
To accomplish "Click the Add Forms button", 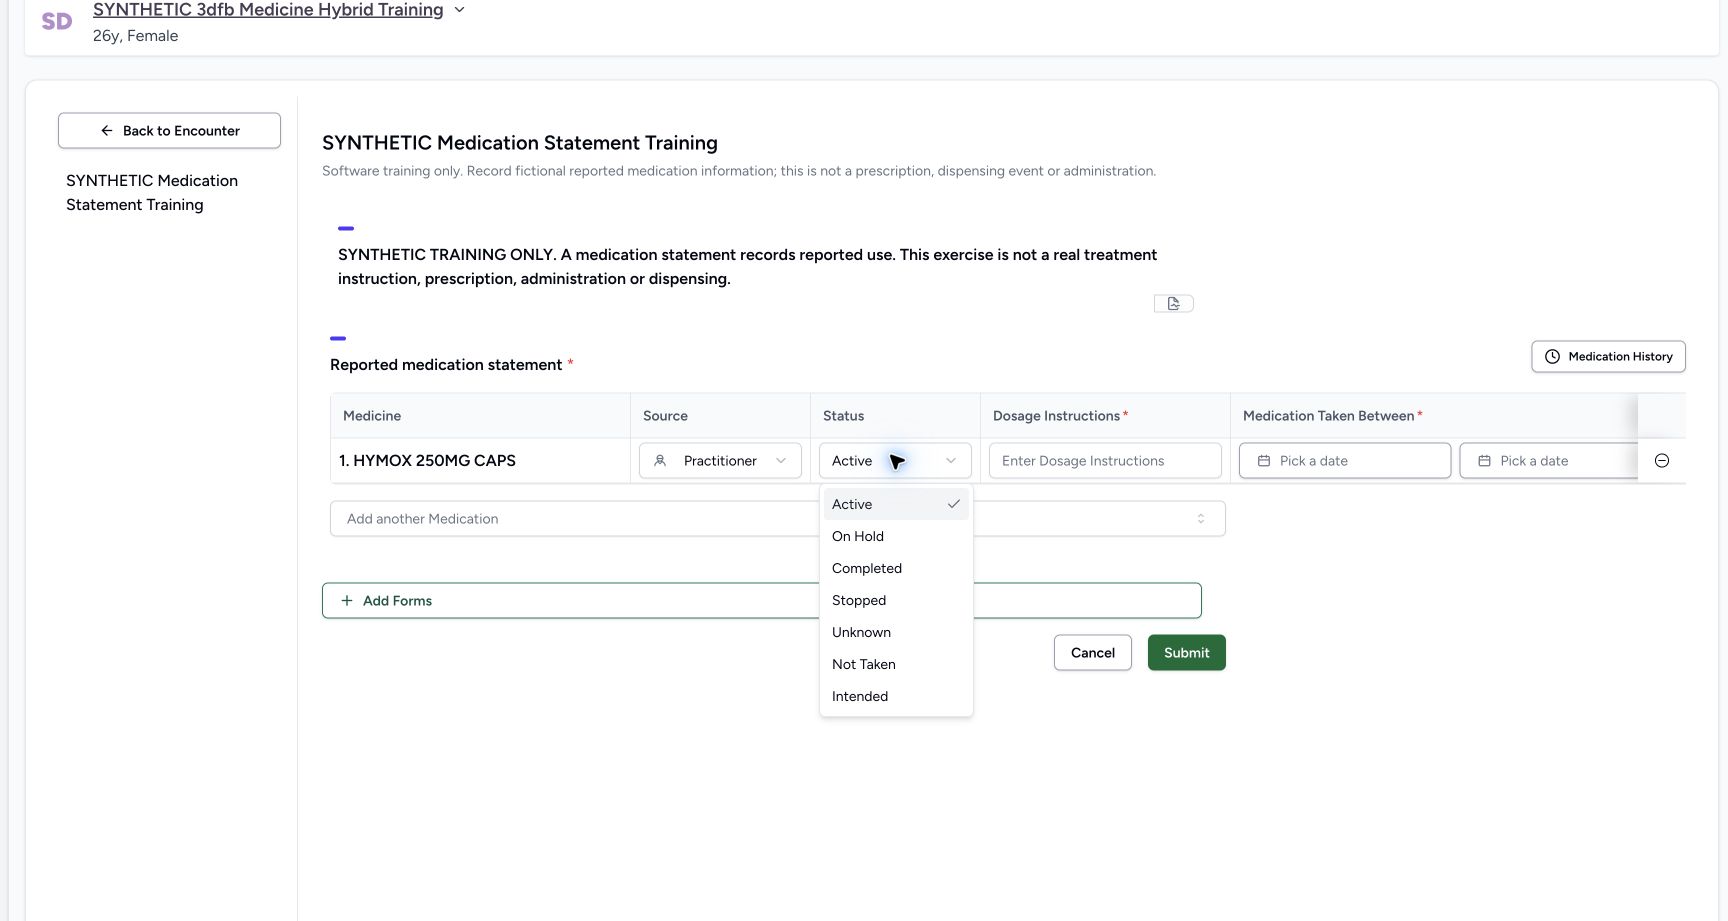I will click(762, 601).
